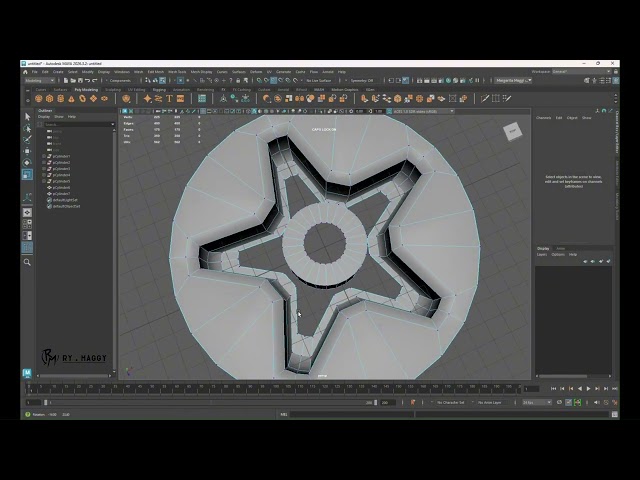Create a polygon cone from shelf
The width and height of the screenshot is (640, 480).
[71, 98]
